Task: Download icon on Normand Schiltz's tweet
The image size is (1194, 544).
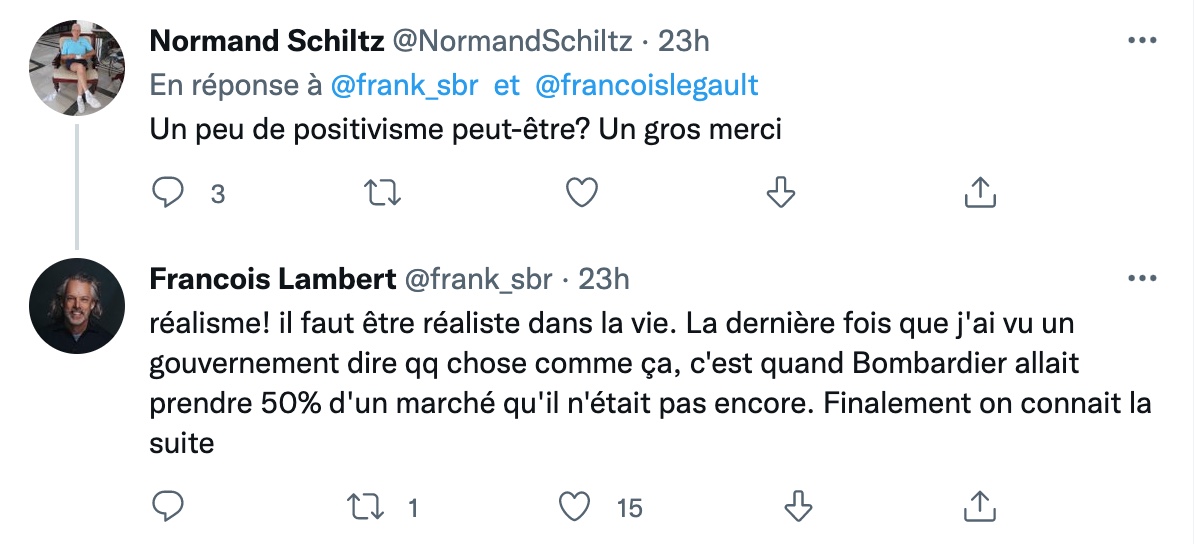Action: (779, 192)
